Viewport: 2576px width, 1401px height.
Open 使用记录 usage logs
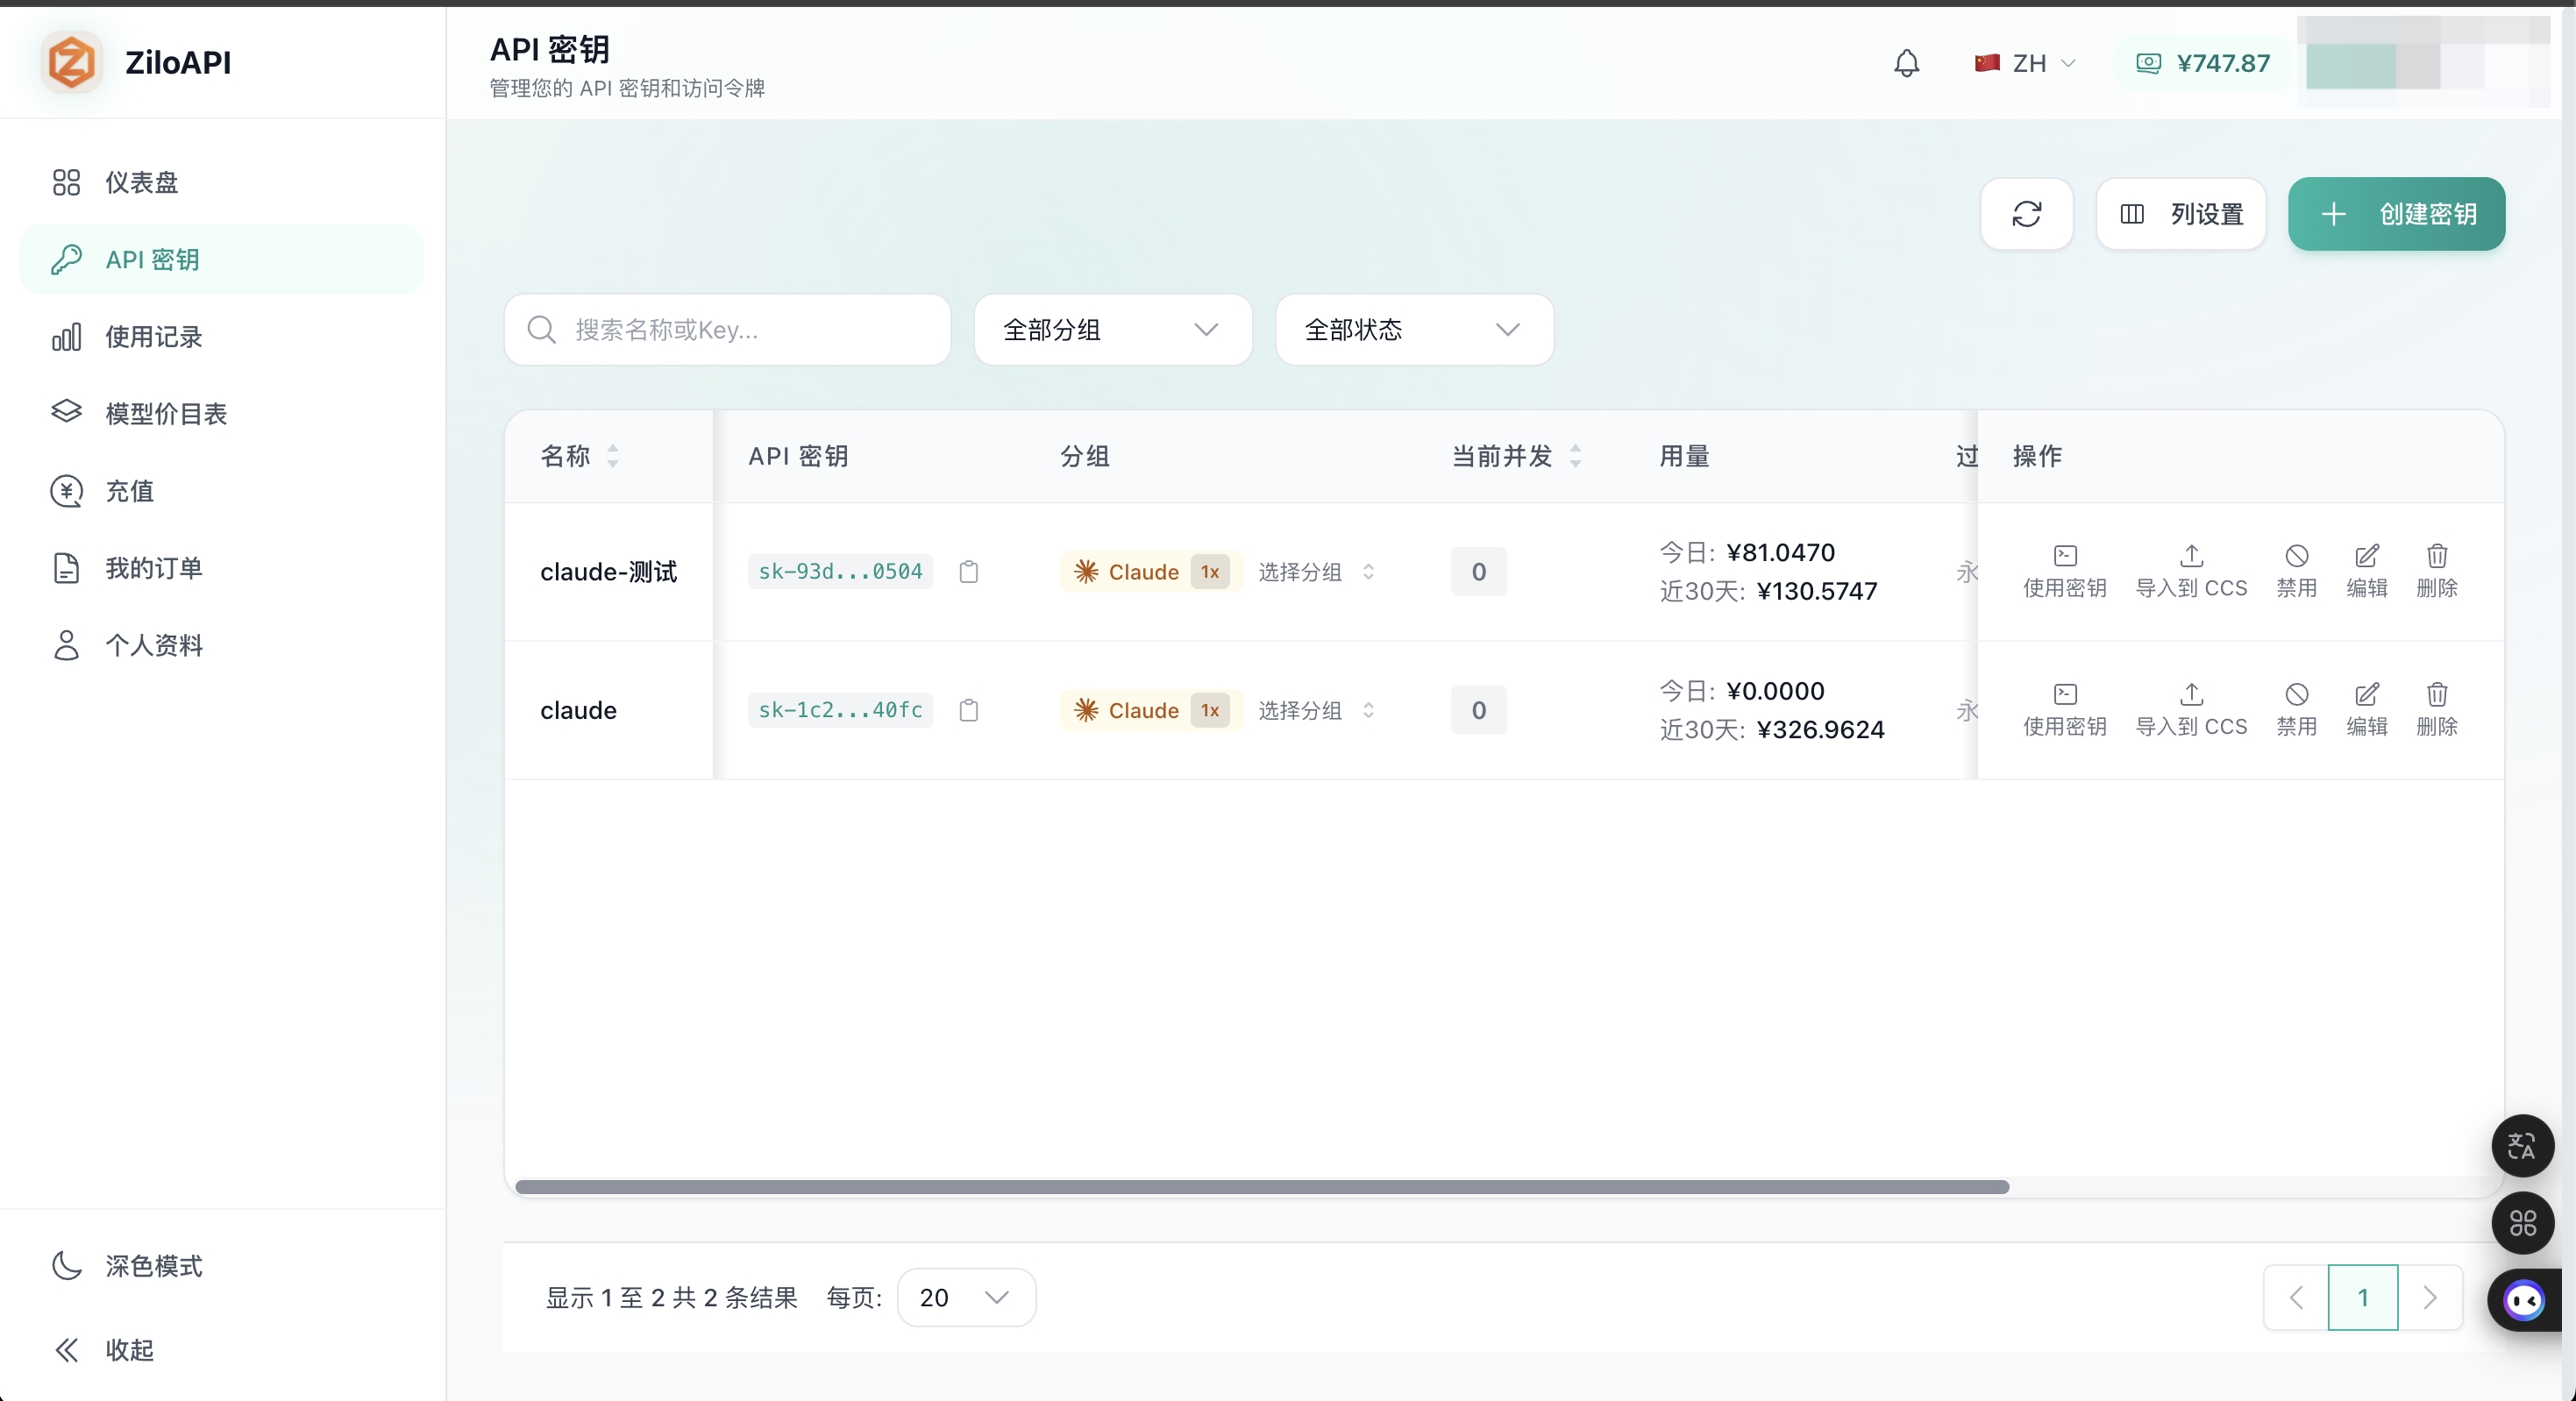222,337
